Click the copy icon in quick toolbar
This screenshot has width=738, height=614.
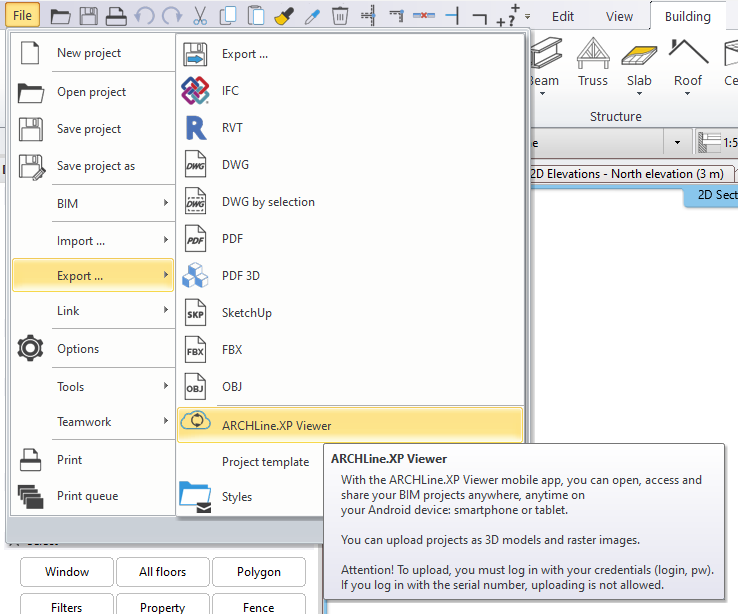coord(228,16)
